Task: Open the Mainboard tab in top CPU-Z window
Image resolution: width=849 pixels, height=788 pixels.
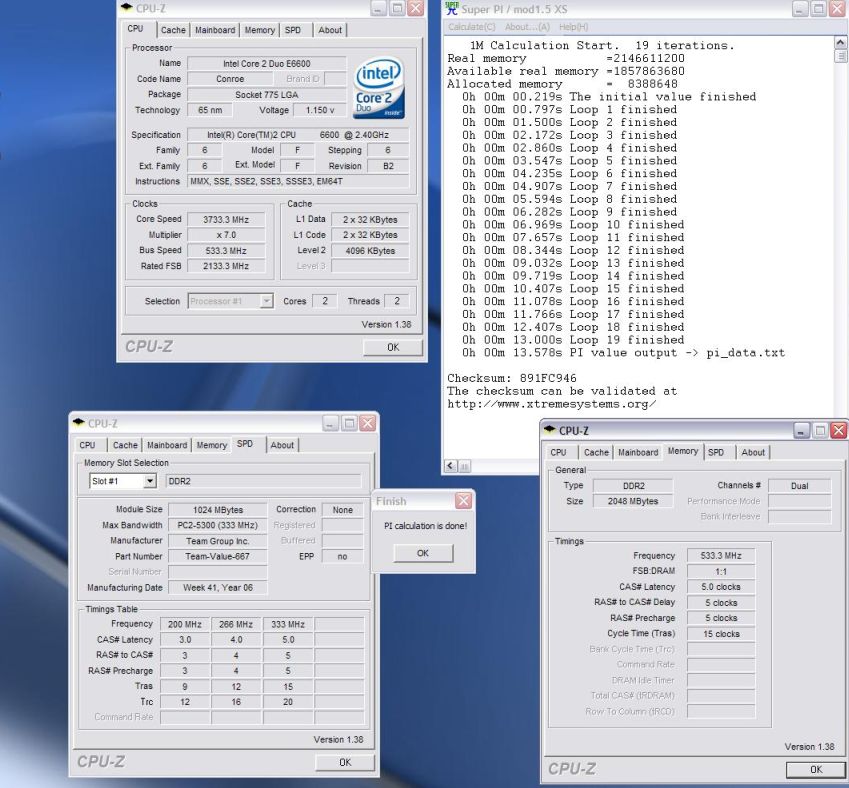Action: click(215, 30)
